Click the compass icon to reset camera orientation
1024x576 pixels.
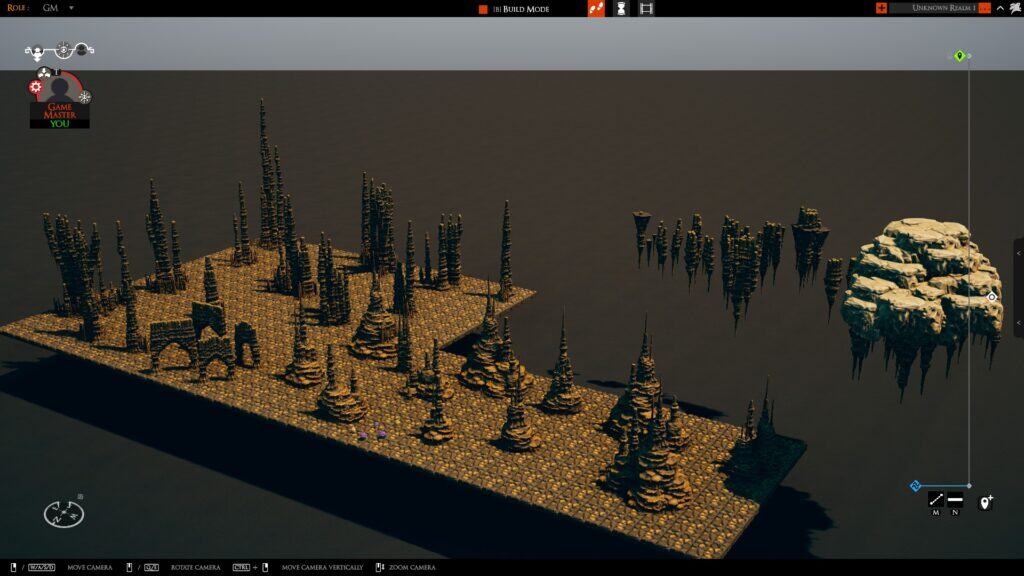tap(63, 514)
